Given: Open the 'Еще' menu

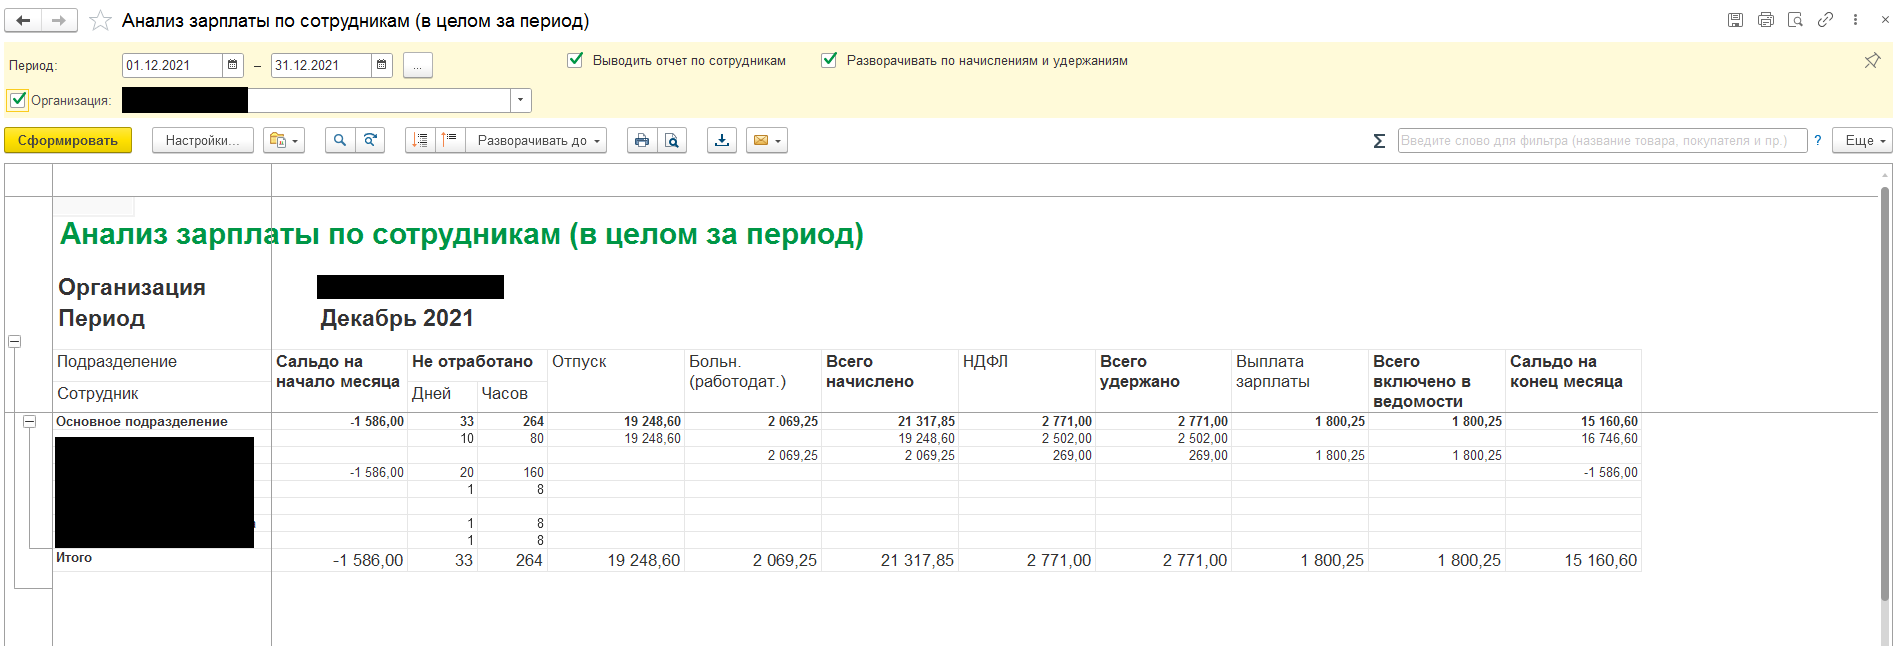Looking at the screenshot, I should (x=1864, y=141).
